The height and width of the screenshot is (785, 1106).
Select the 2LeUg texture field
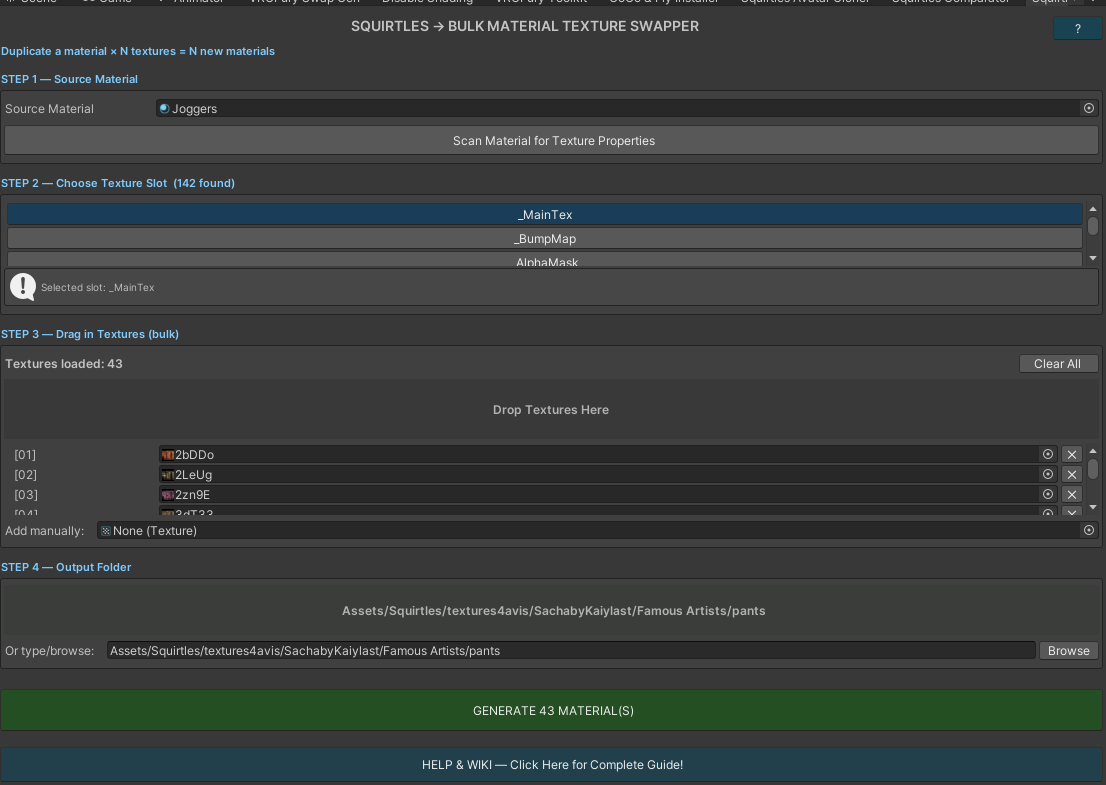tap(608, 475)
